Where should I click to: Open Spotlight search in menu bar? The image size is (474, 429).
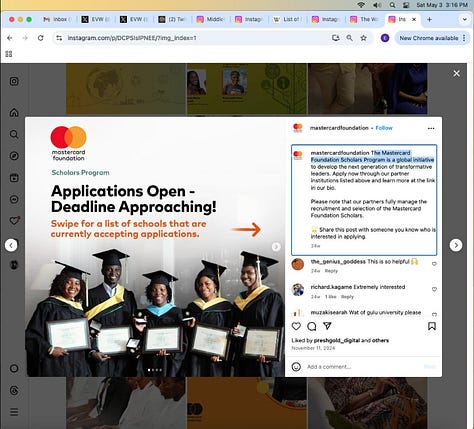point(392,5)
